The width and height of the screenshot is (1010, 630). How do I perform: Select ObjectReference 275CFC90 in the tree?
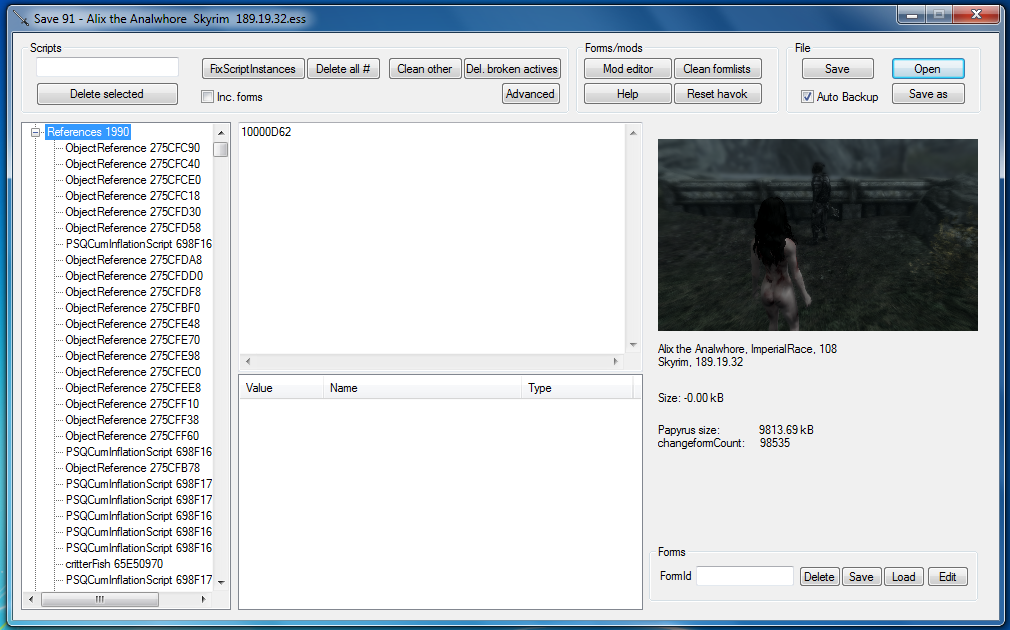[x=132, y=148]
